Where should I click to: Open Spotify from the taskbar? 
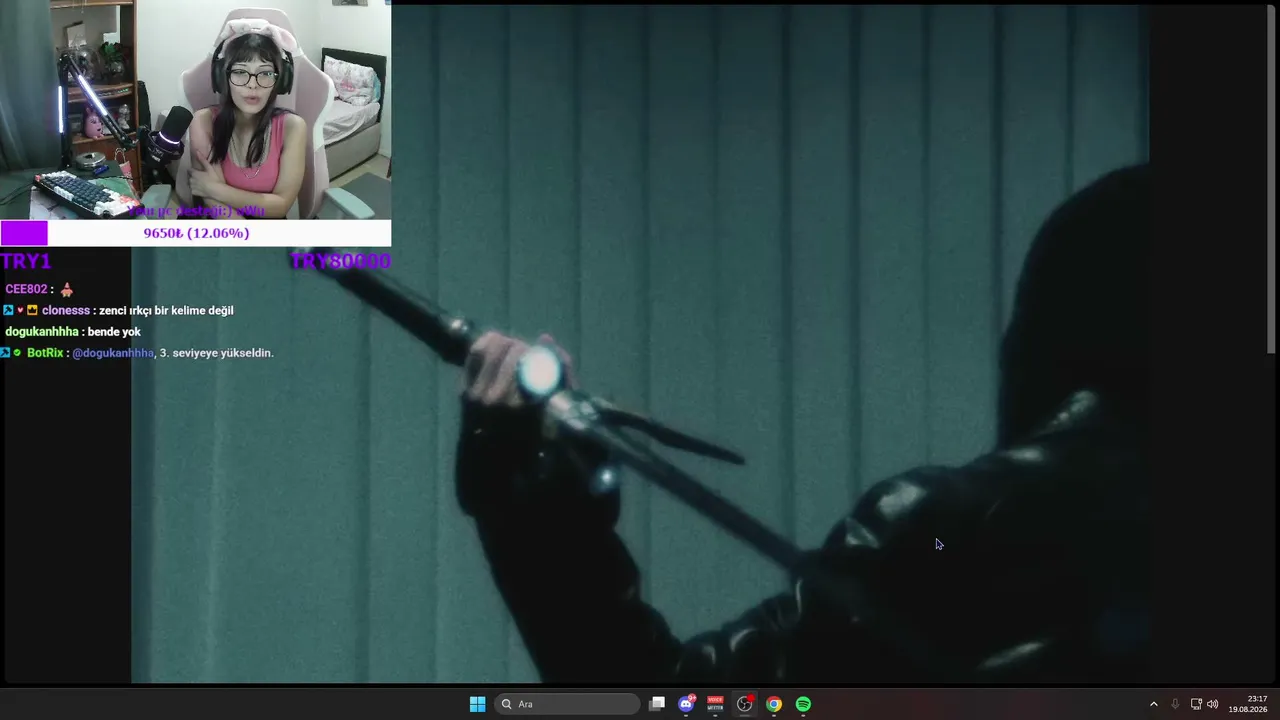[x=803, y=704]
